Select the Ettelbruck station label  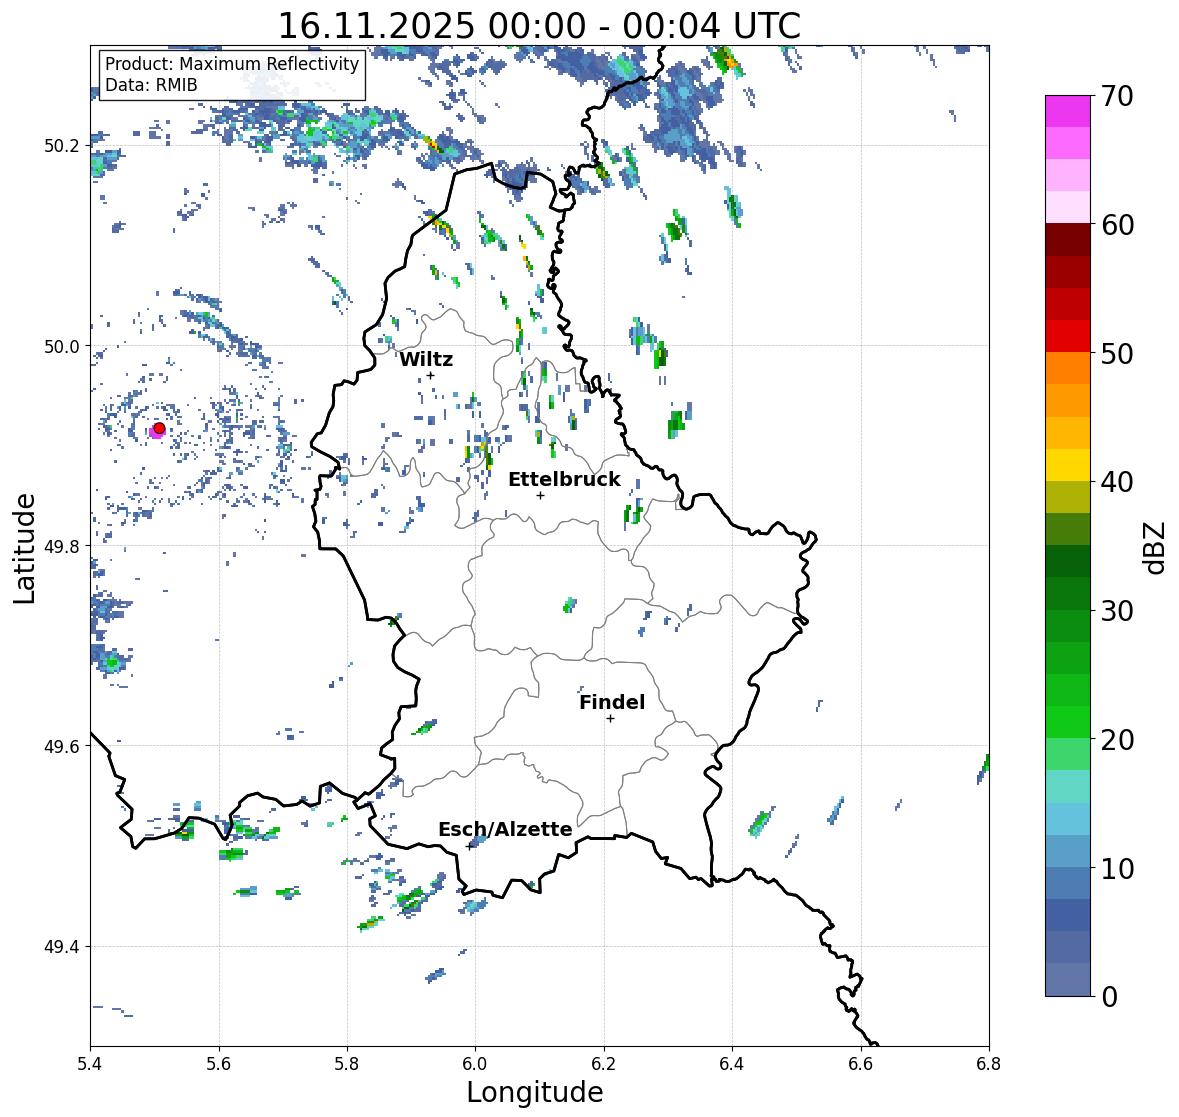tap(564, 480)
